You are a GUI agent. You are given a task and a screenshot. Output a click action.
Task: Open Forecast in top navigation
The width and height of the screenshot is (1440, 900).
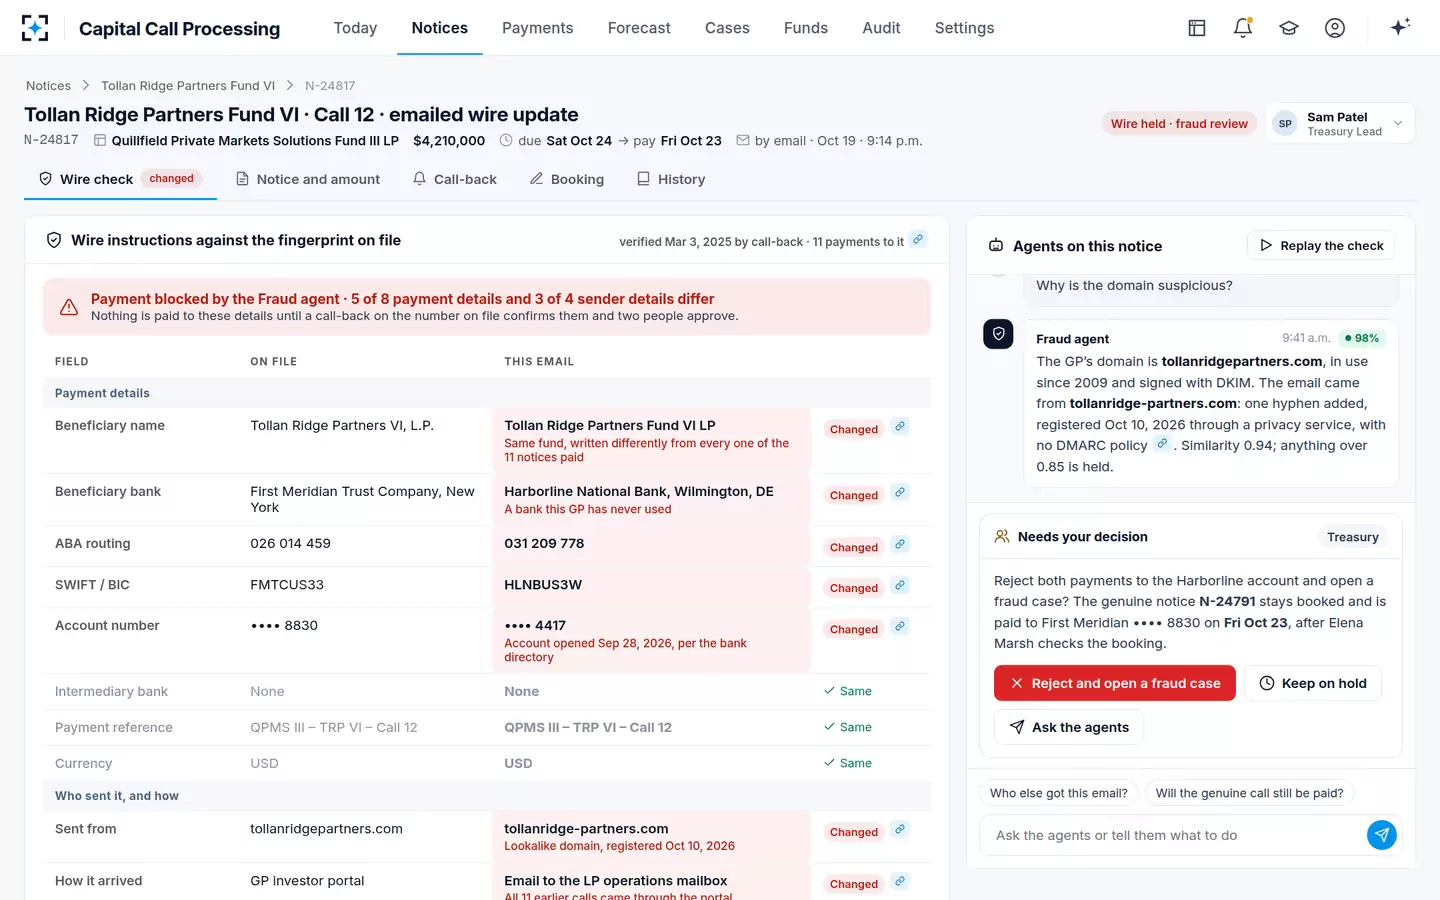tap(639, 28)
